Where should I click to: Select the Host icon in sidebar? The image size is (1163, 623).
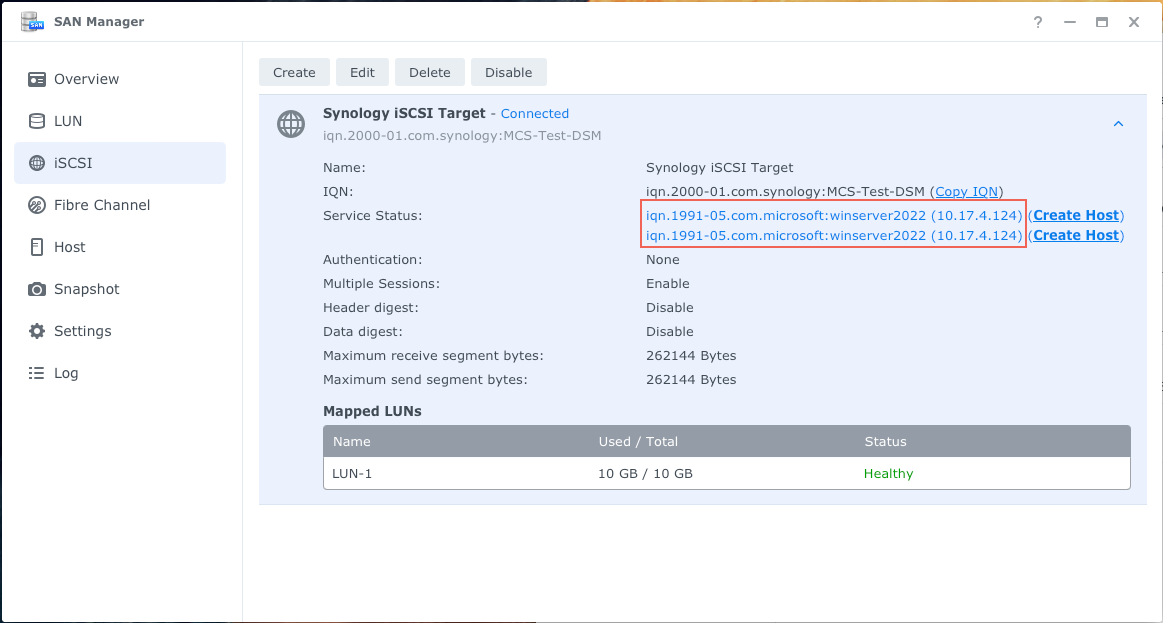coord(36,247)
